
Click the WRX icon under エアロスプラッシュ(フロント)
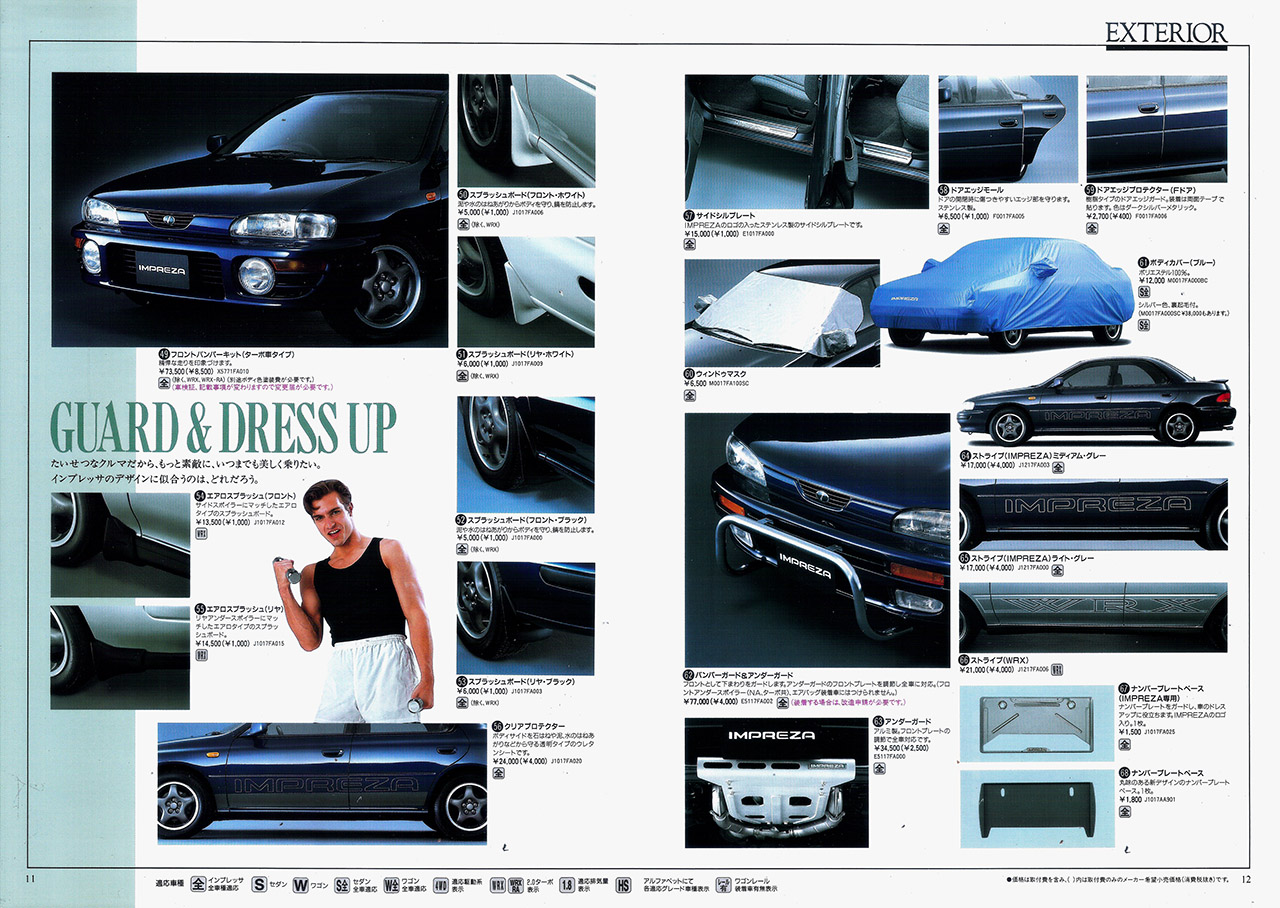(x=200, y=534)
